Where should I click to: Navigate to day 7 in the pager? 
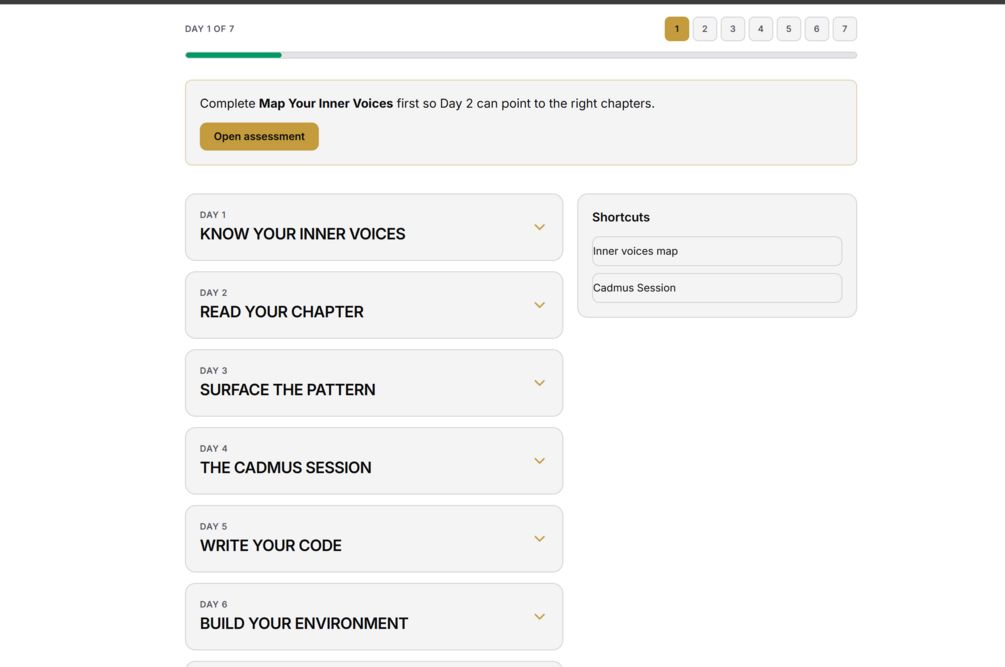point(845,29)
